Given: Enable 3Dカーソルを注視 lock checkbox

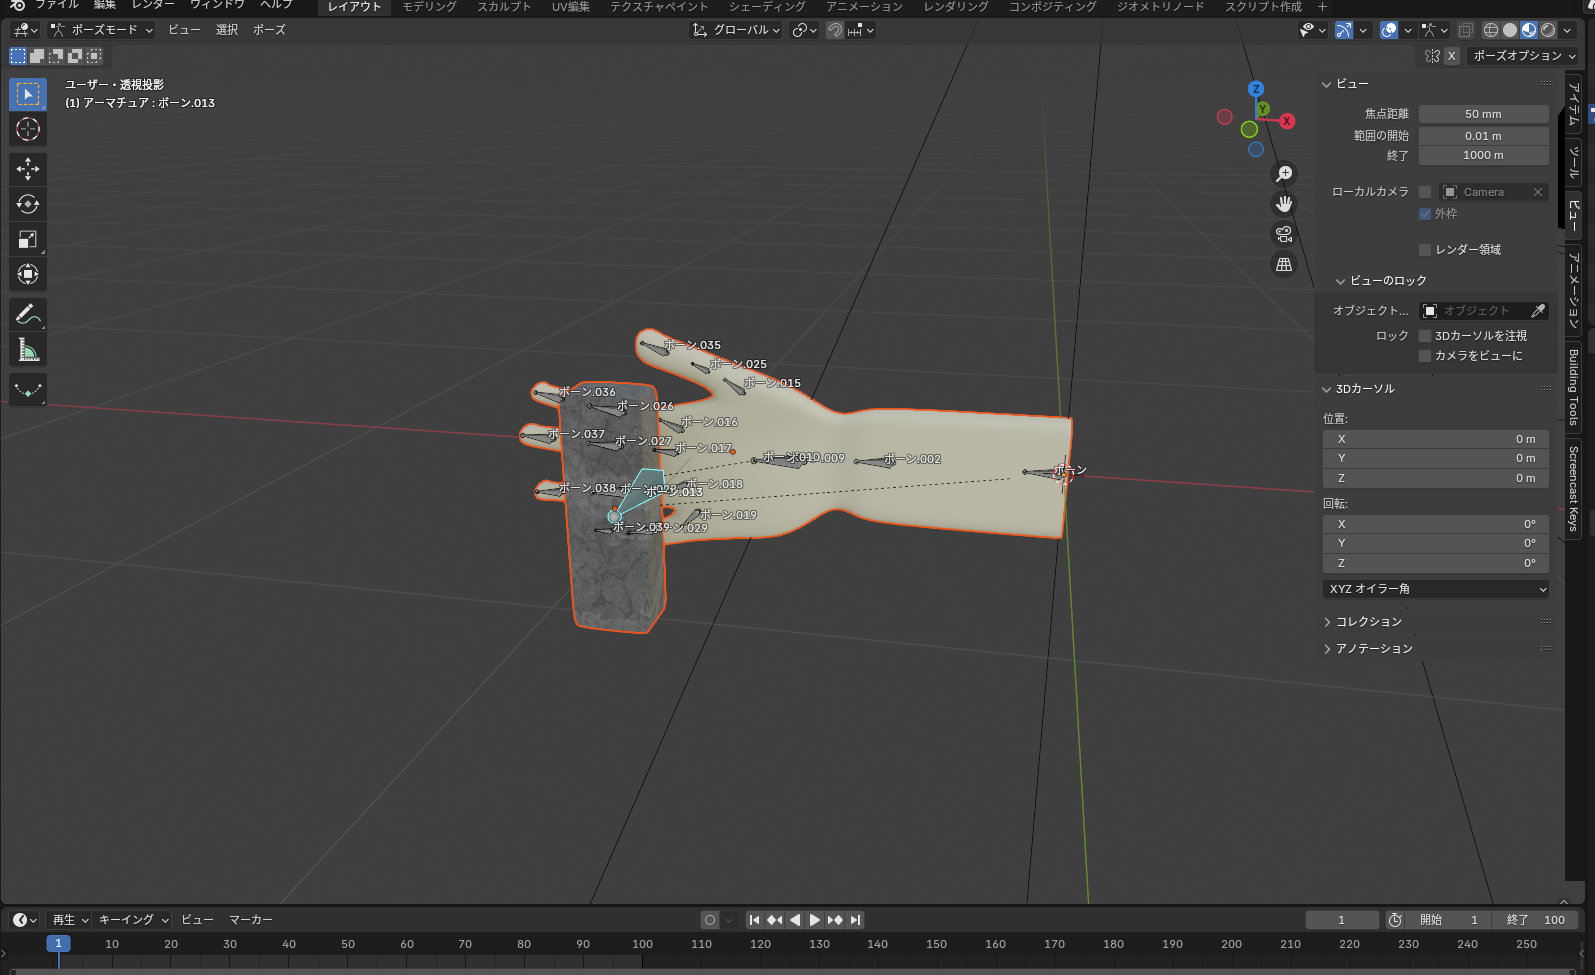Looking at the screenshot, I should pyautogui.click(x=1425, y=336).
